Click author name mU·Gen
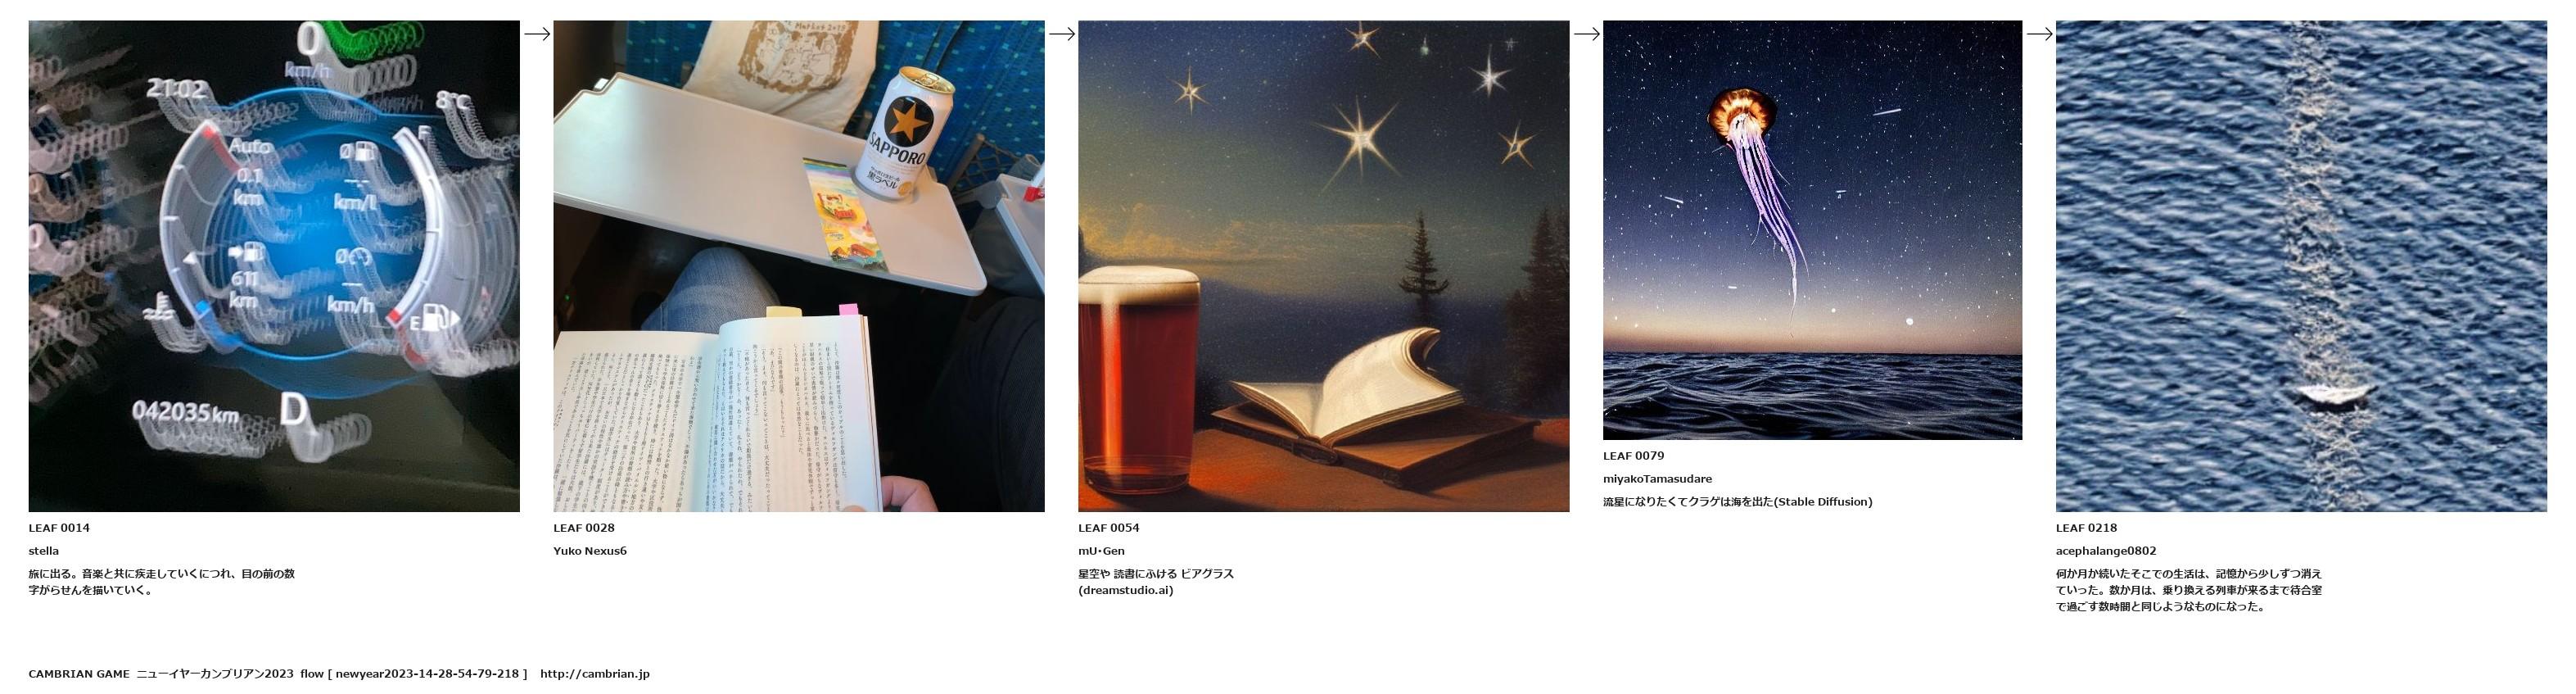 1101,551
